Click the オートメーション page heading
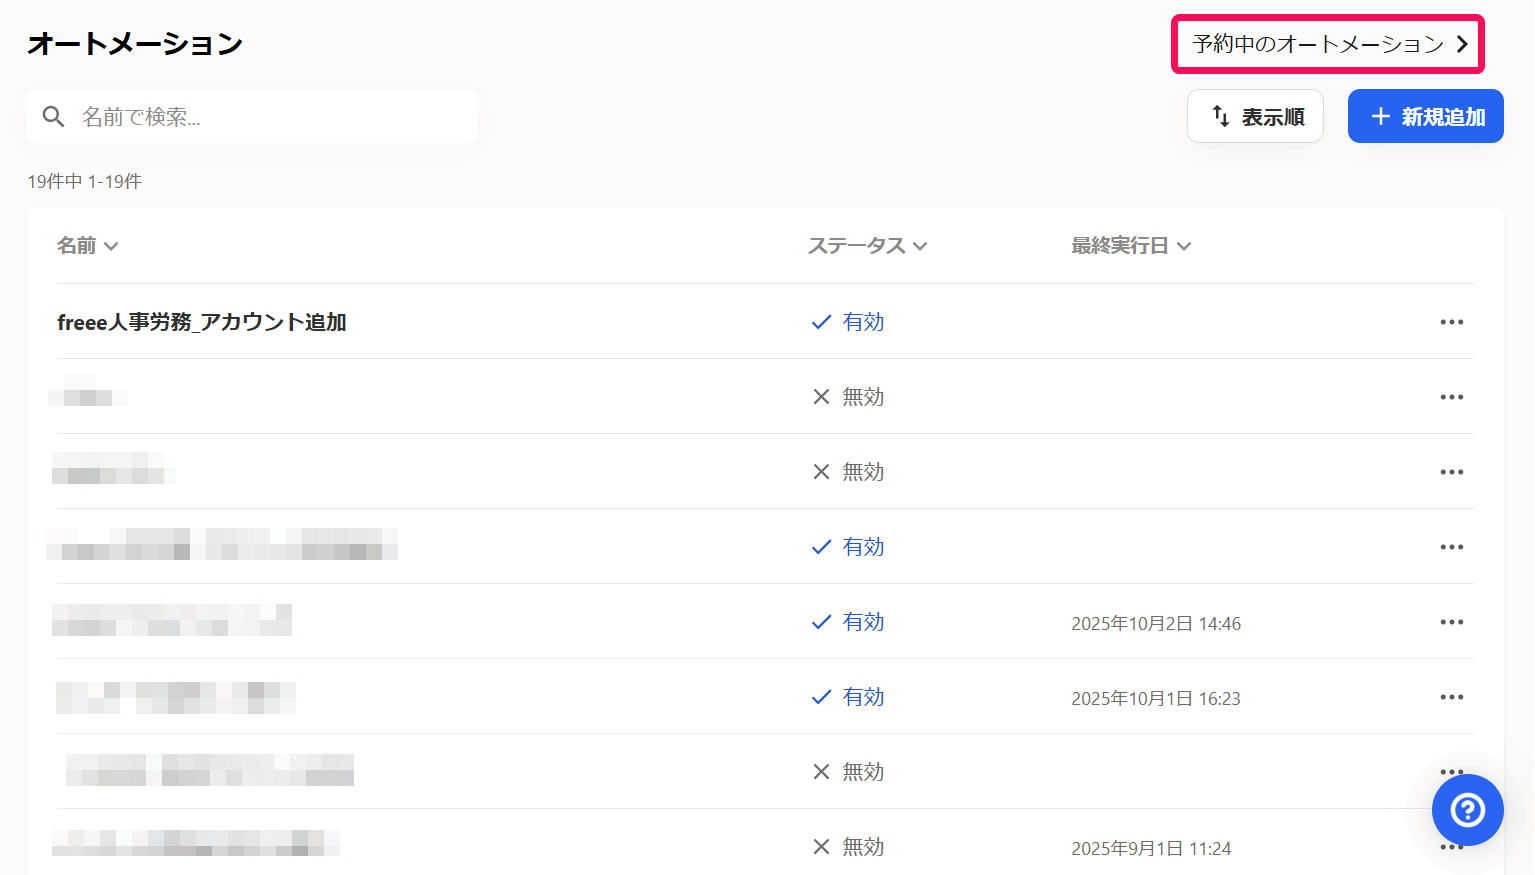Image resolution: width=1535 pixels, height=875 pixels. pyautogui.click(x=135, y=44)
